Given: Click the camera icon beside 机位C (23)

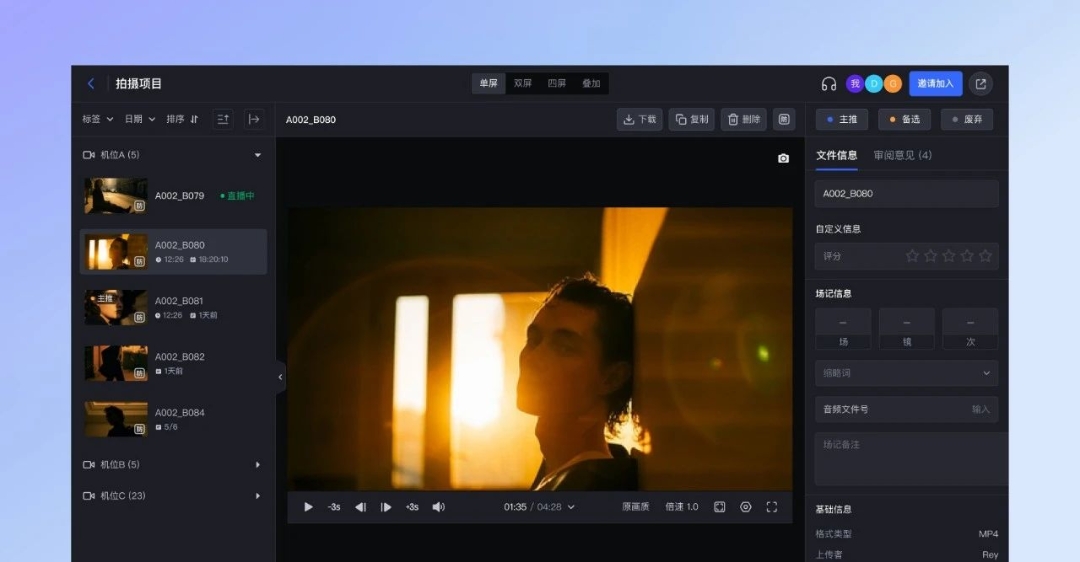Looking at the screenshot, I should [x=89, y=496].
